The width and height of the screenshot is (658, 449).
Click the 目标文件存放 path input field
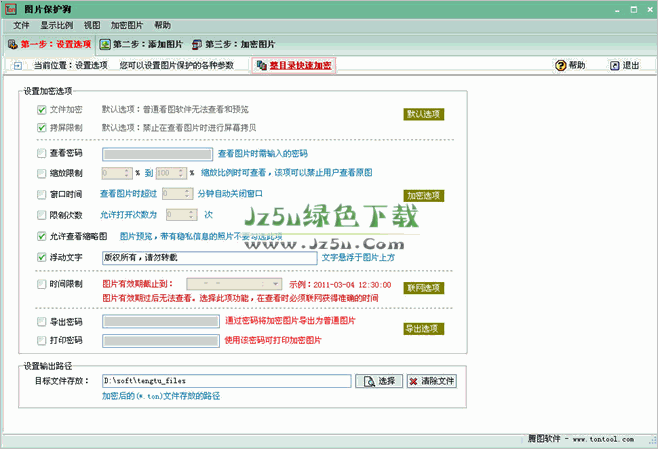(226, 381)
